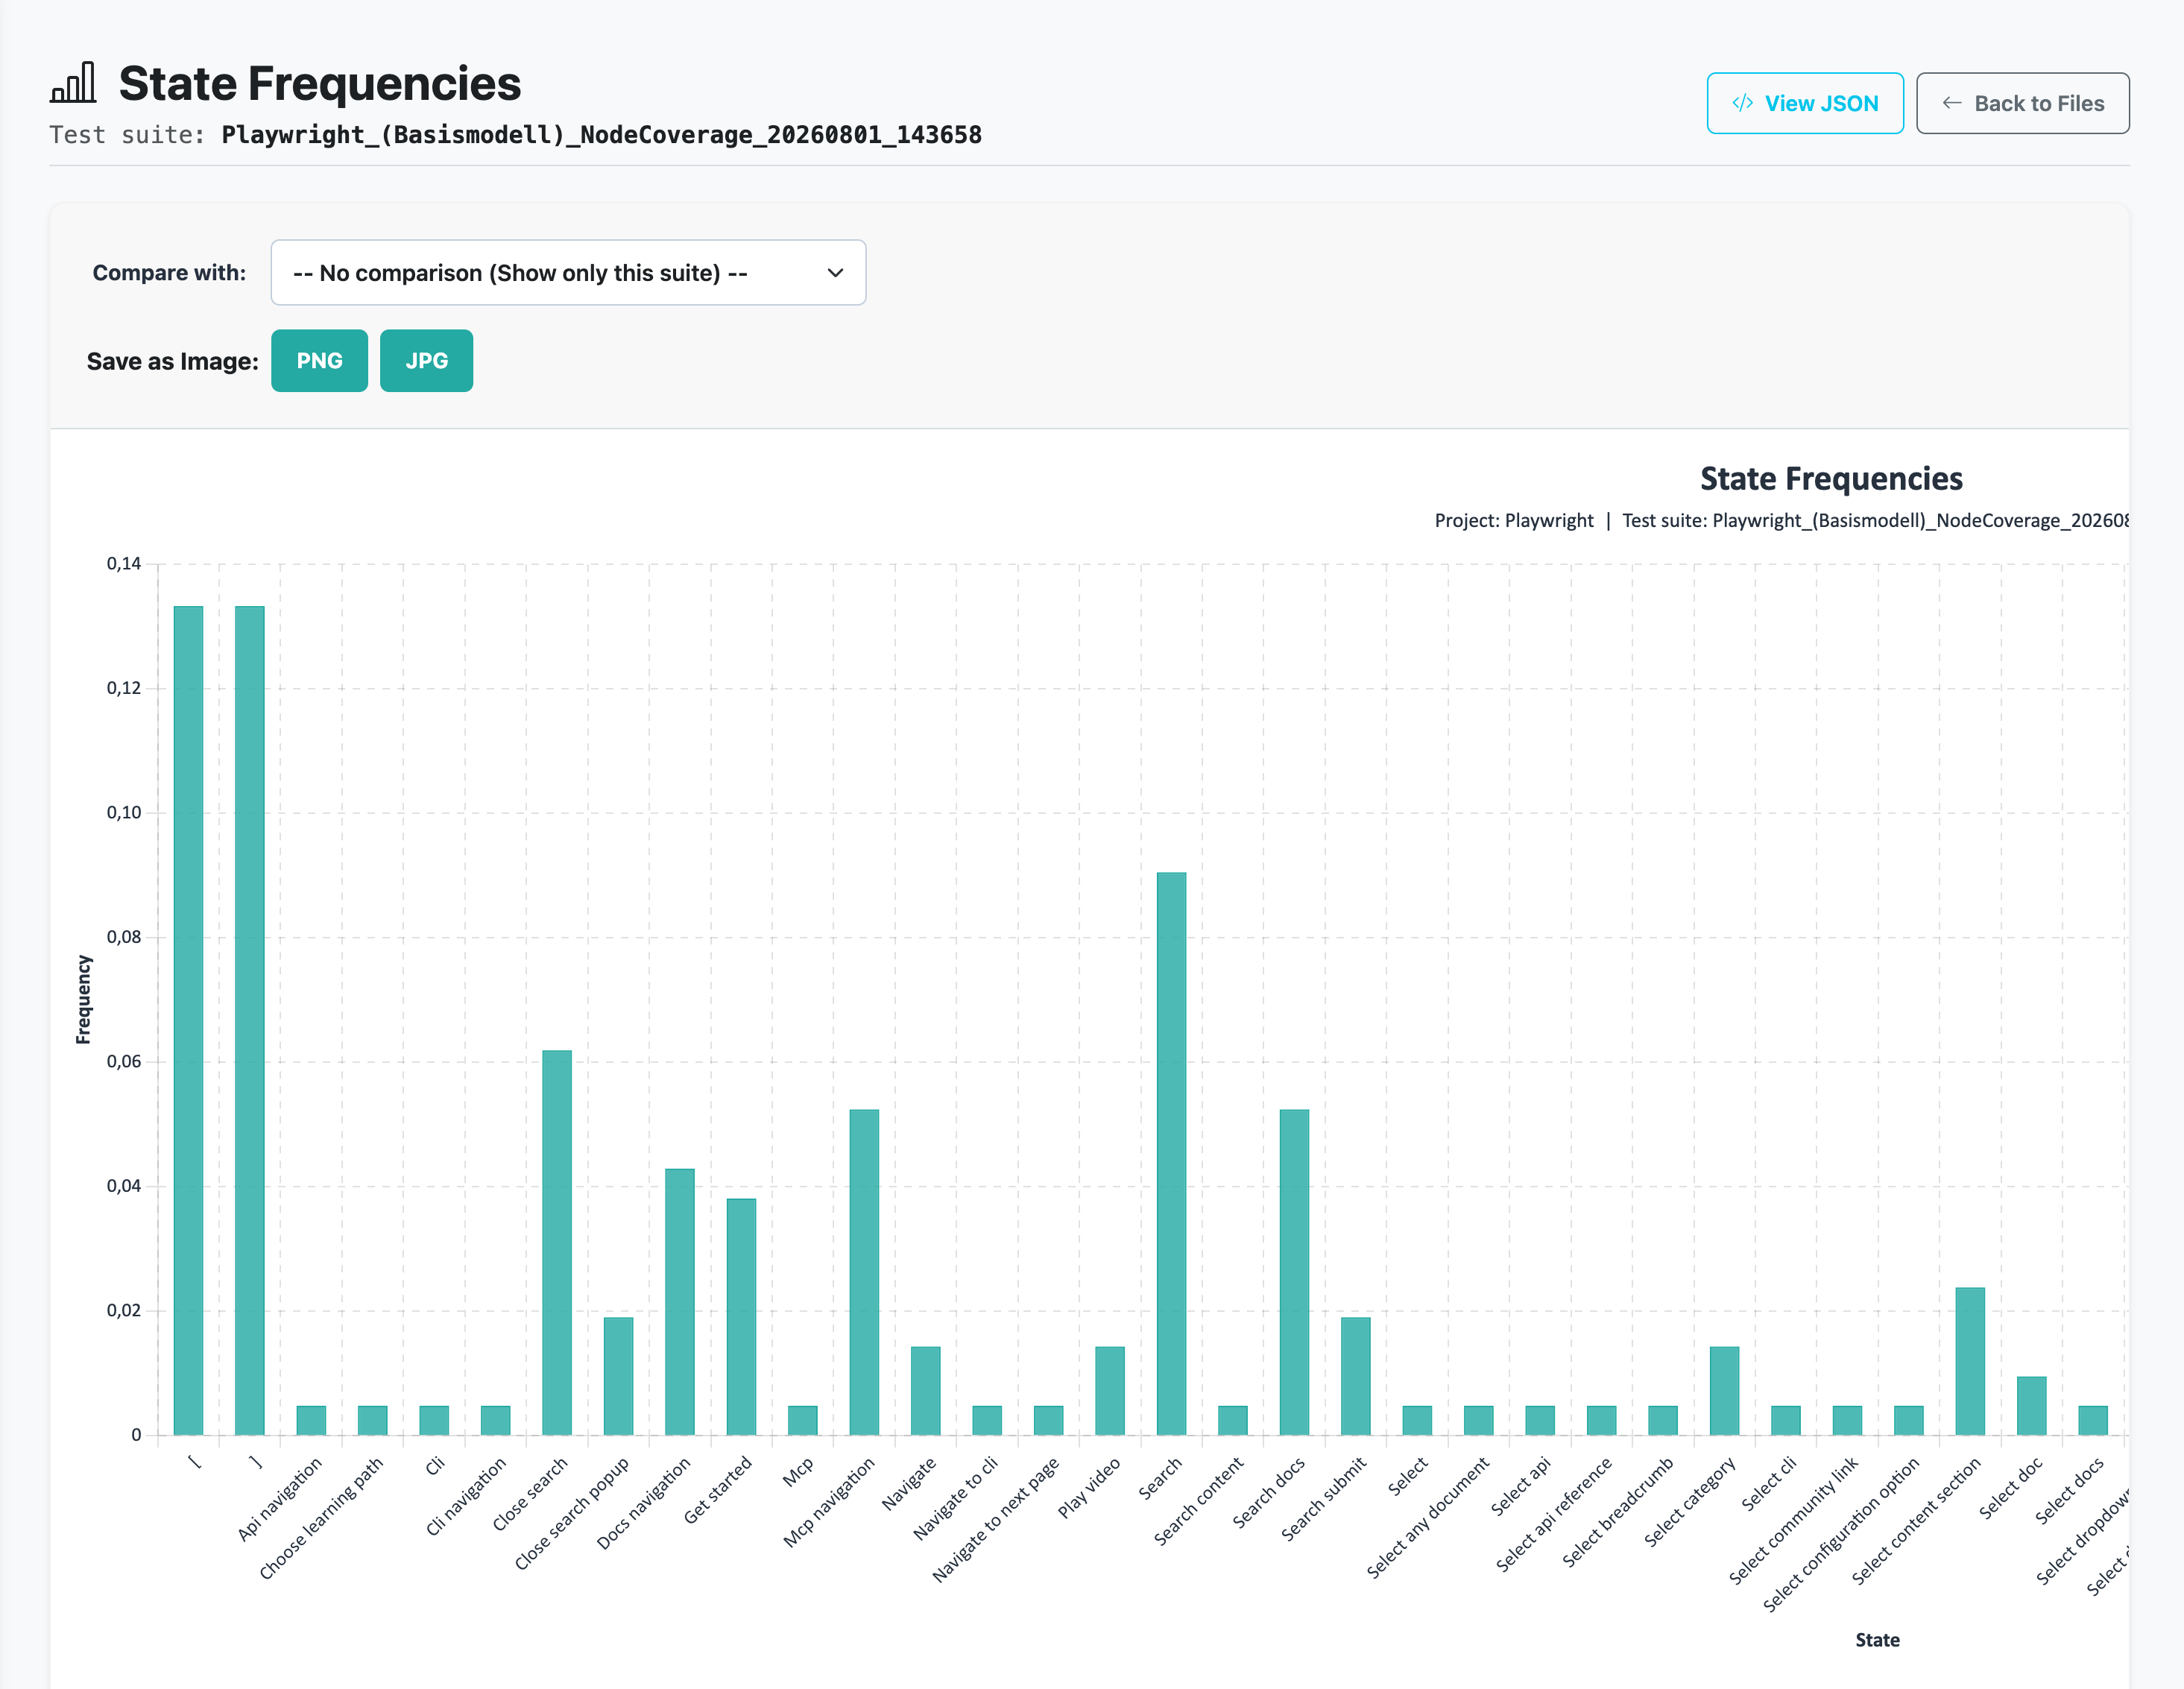
Task: Click the first tallest bar labeled [
Action: tap(188, 1020)
